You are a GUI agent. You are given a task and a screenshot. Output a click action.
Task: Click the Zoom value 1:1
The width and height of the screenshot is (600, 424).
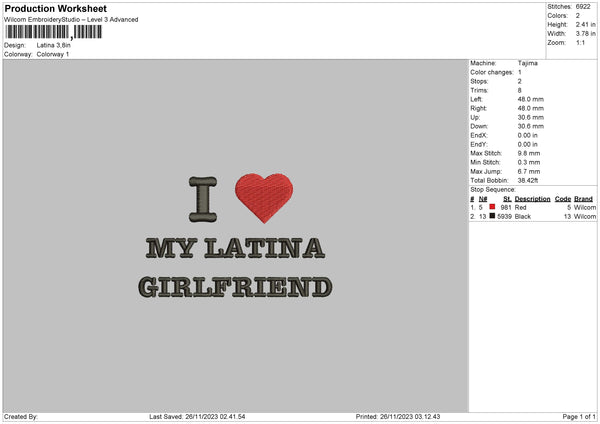pos(580,42)
